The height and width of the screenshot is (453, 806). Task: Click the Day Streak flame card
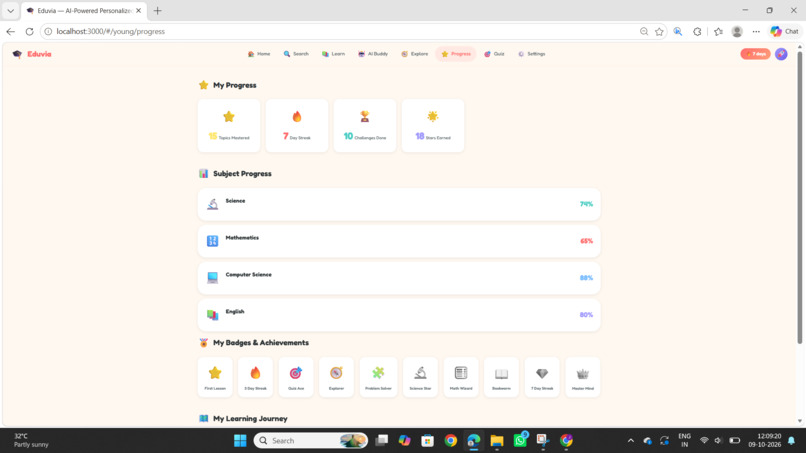point(297,125)
